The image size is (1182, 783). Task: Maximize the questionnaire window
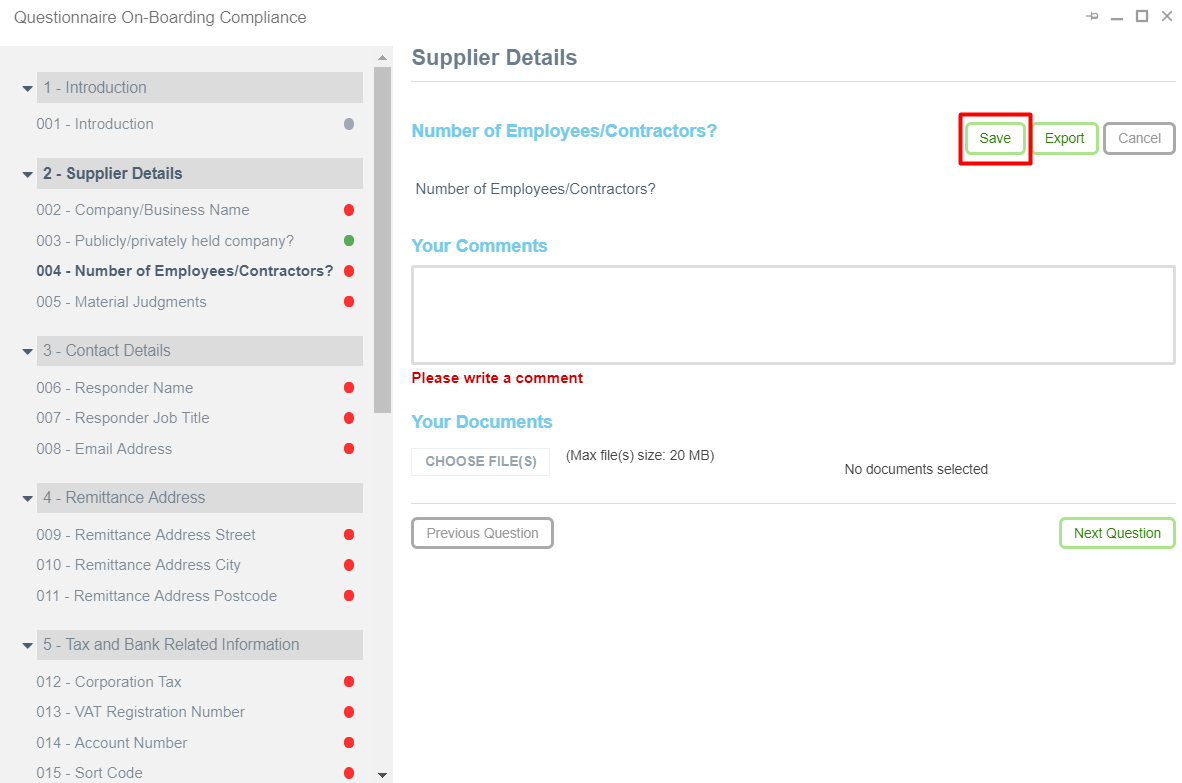[x=1141, y=16]
